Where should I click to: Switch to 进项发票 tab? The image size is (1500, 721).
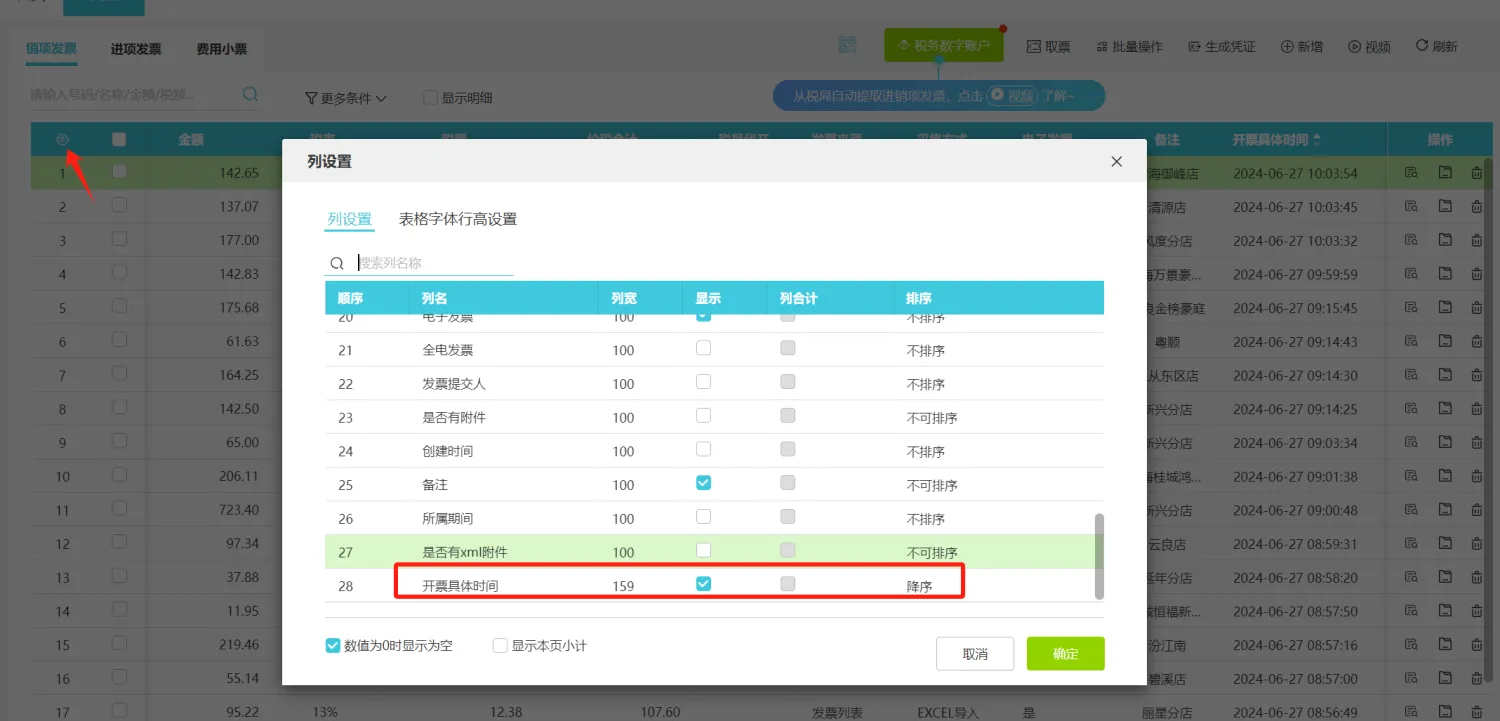click(x=136, y=49)
